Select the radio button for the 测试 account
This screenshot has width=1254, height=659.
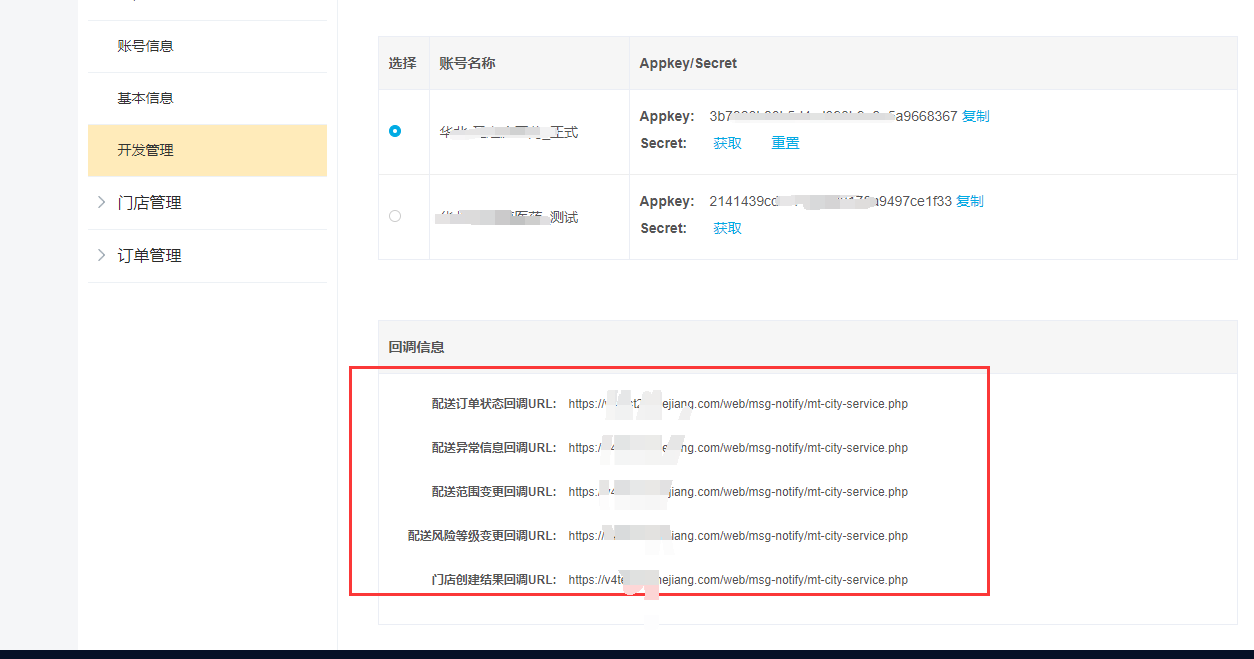[395, 216]
